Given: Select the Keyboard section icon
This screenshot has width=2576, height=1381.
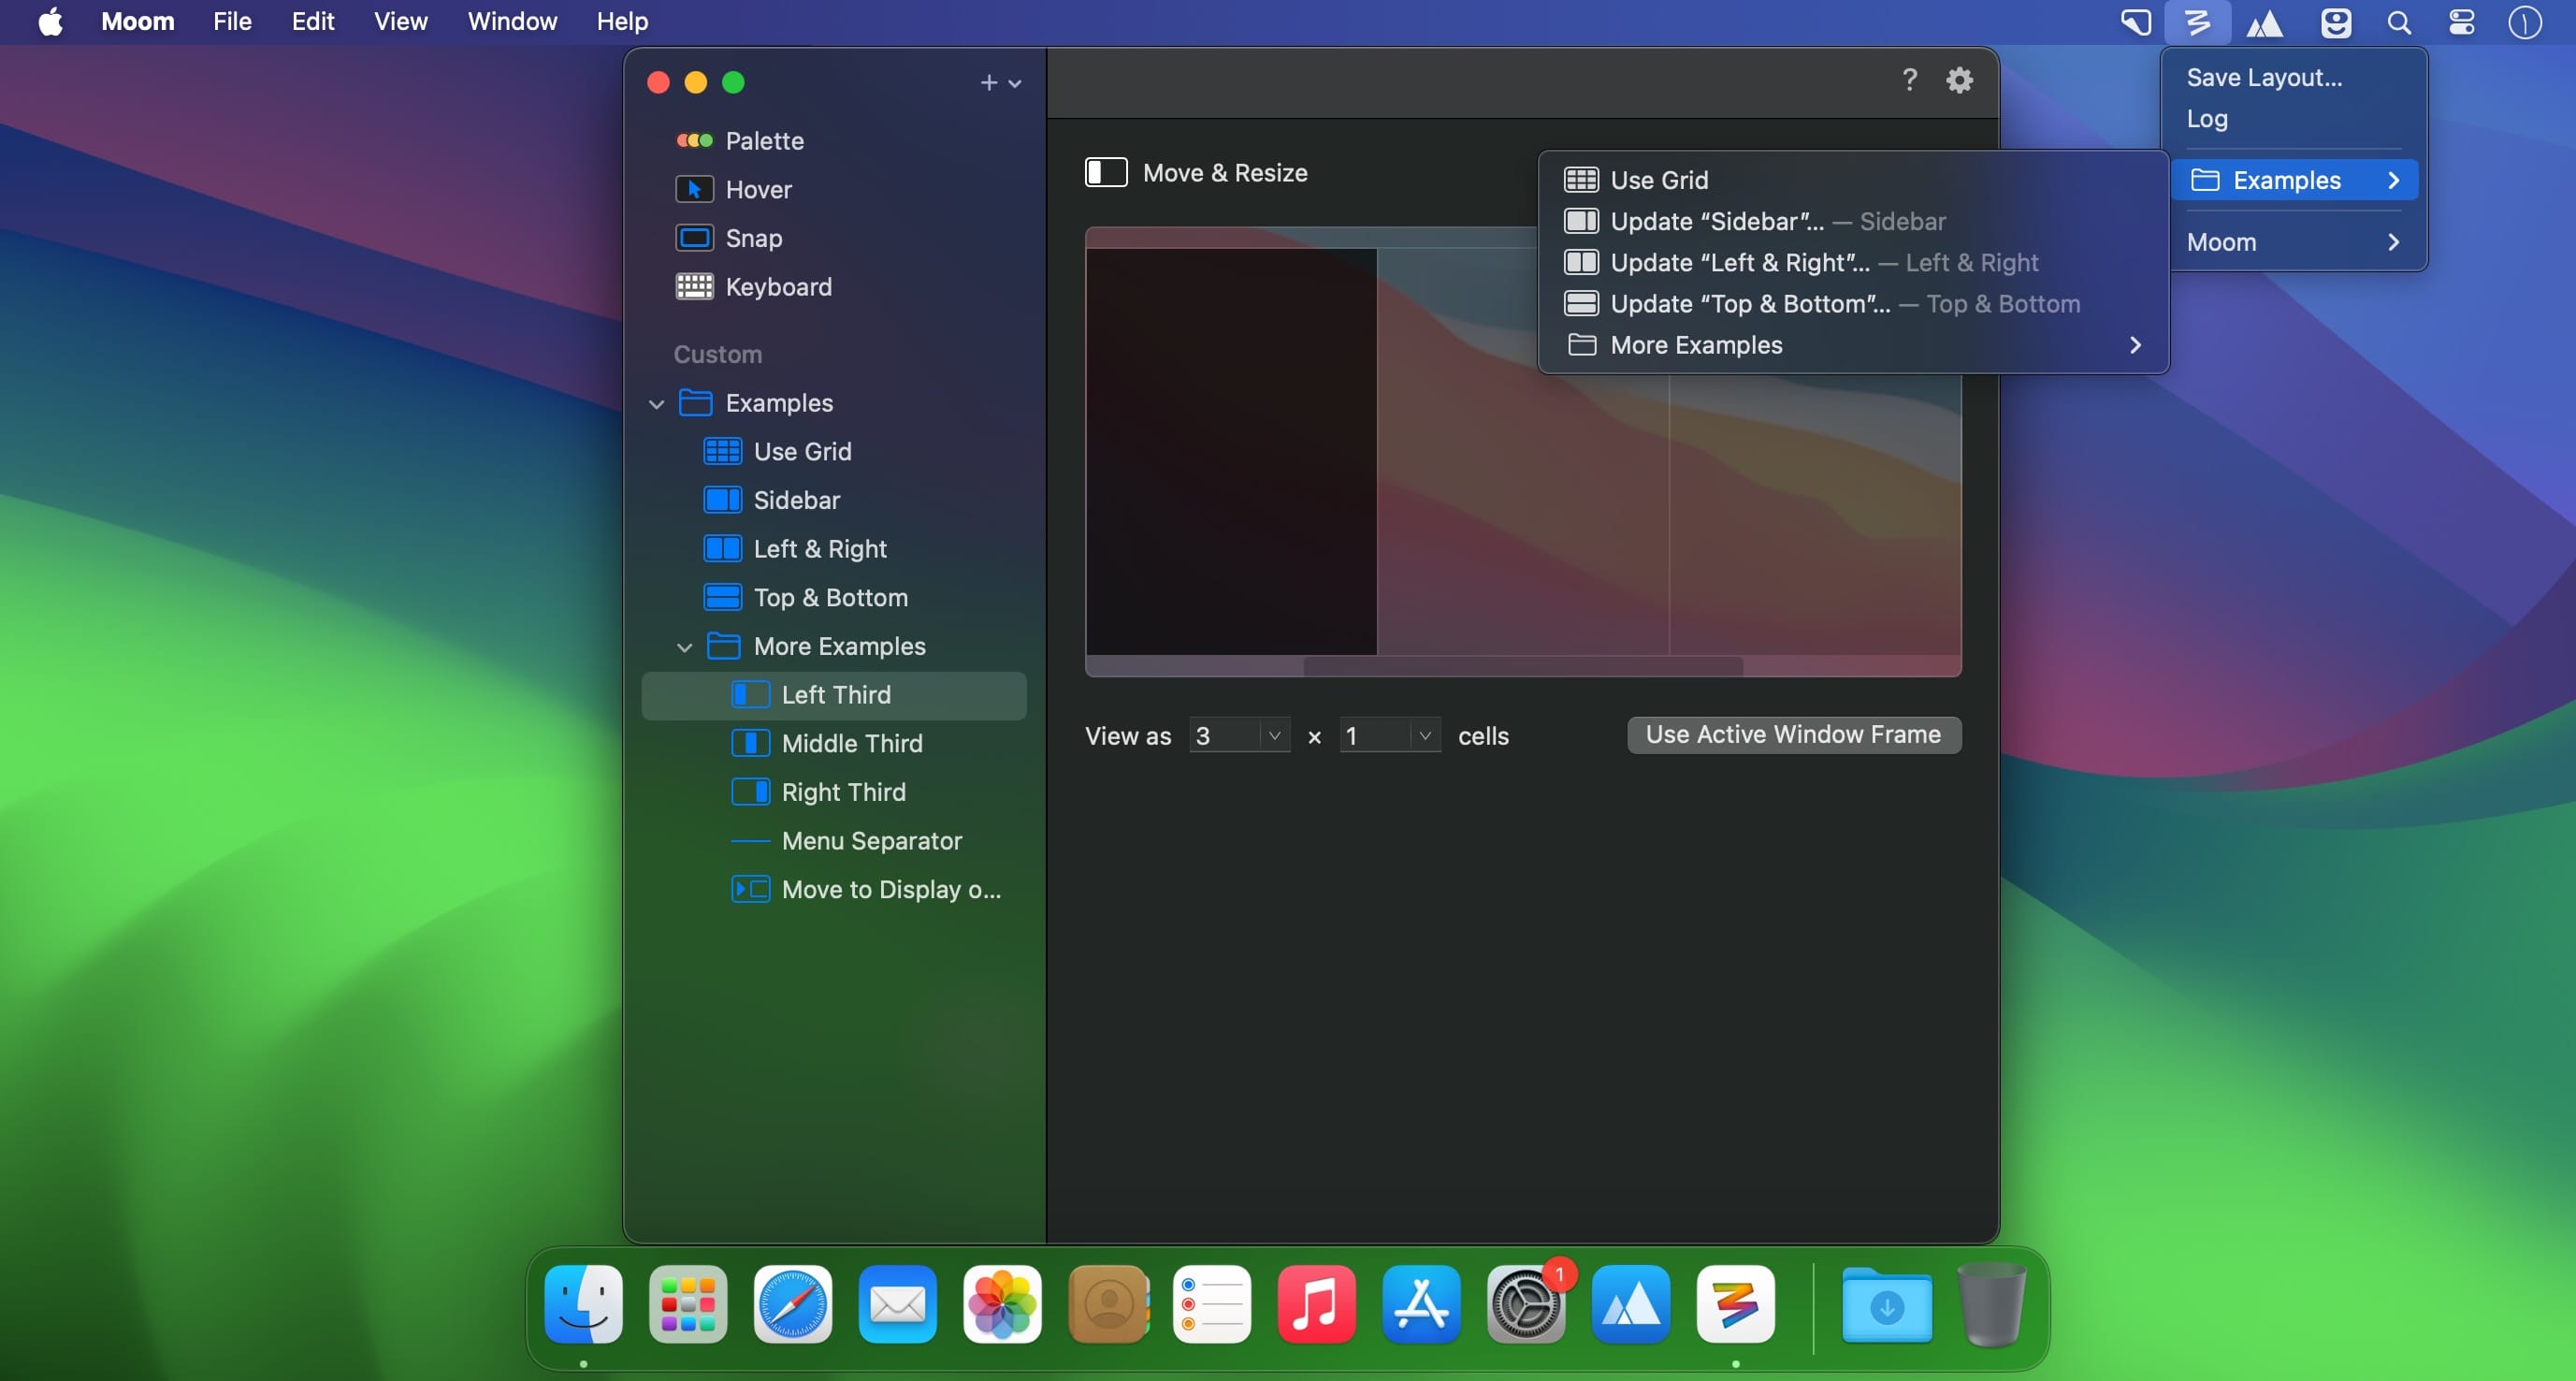Looking at the screenshot, I should coord(694,287).
